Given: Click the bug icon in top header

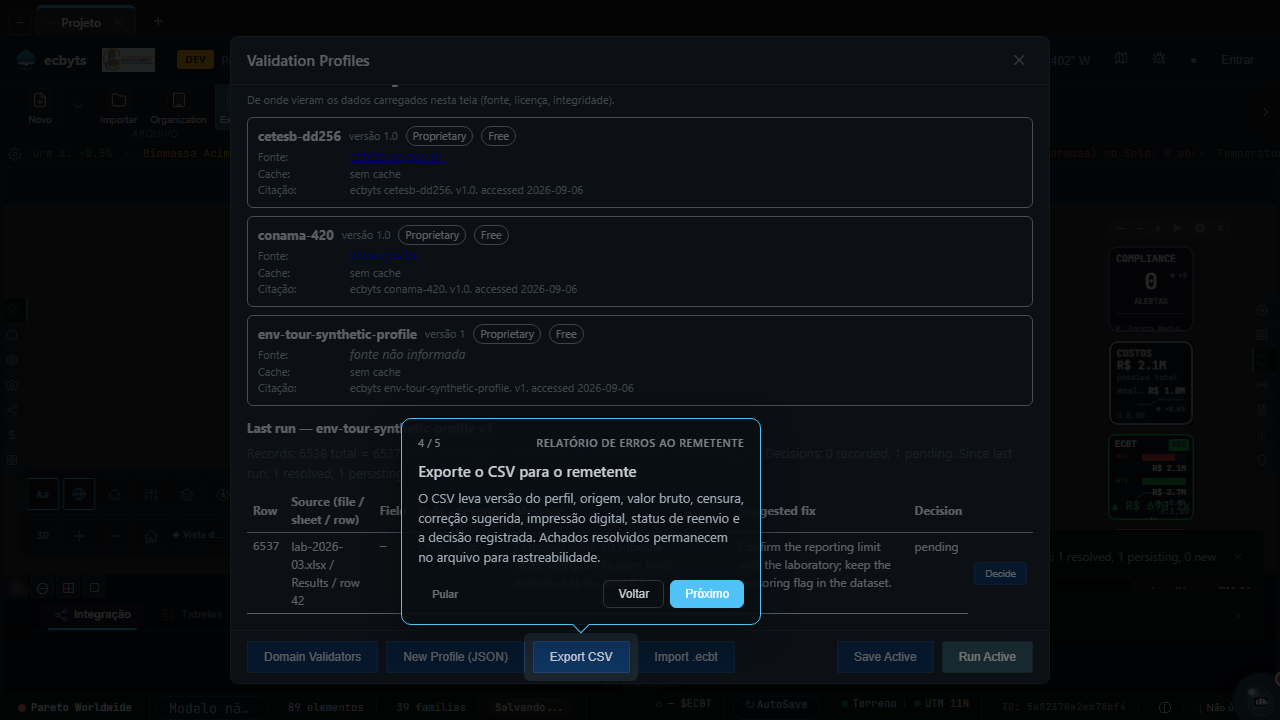Looking at the screenshot, I should pyautogui.click(x=1158, y=59).
